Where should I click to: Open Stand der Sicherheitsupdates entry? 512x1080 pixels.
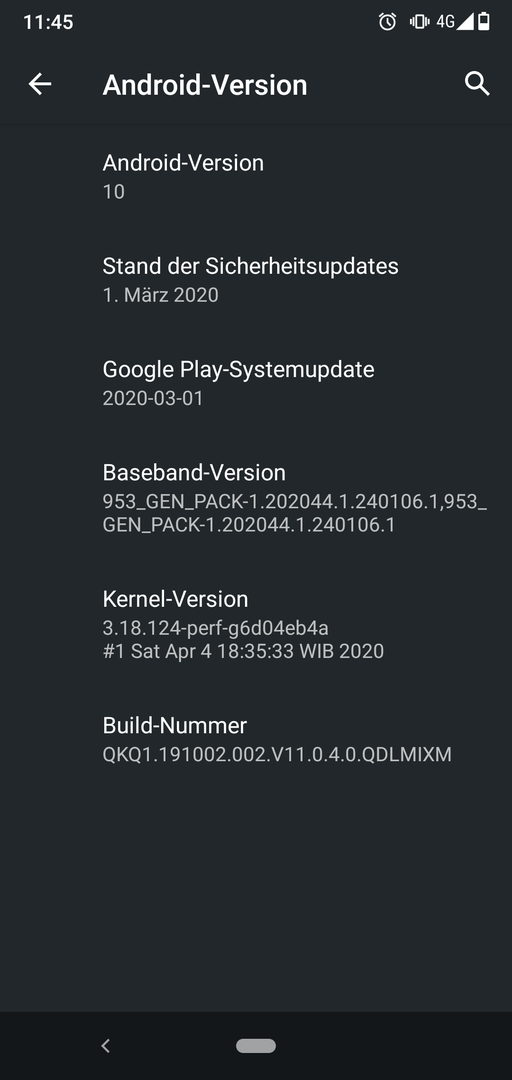[x=256, y=280]
